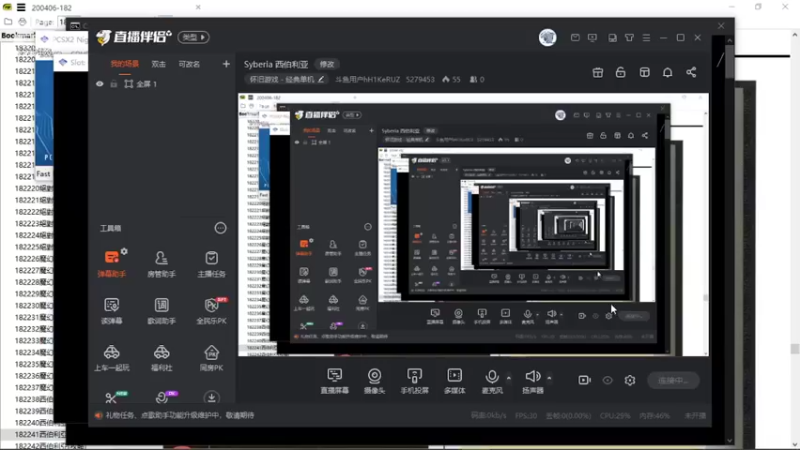Open the 读弹幕 read-danmaku tool
800x450 pixels.
click(112, 311)
